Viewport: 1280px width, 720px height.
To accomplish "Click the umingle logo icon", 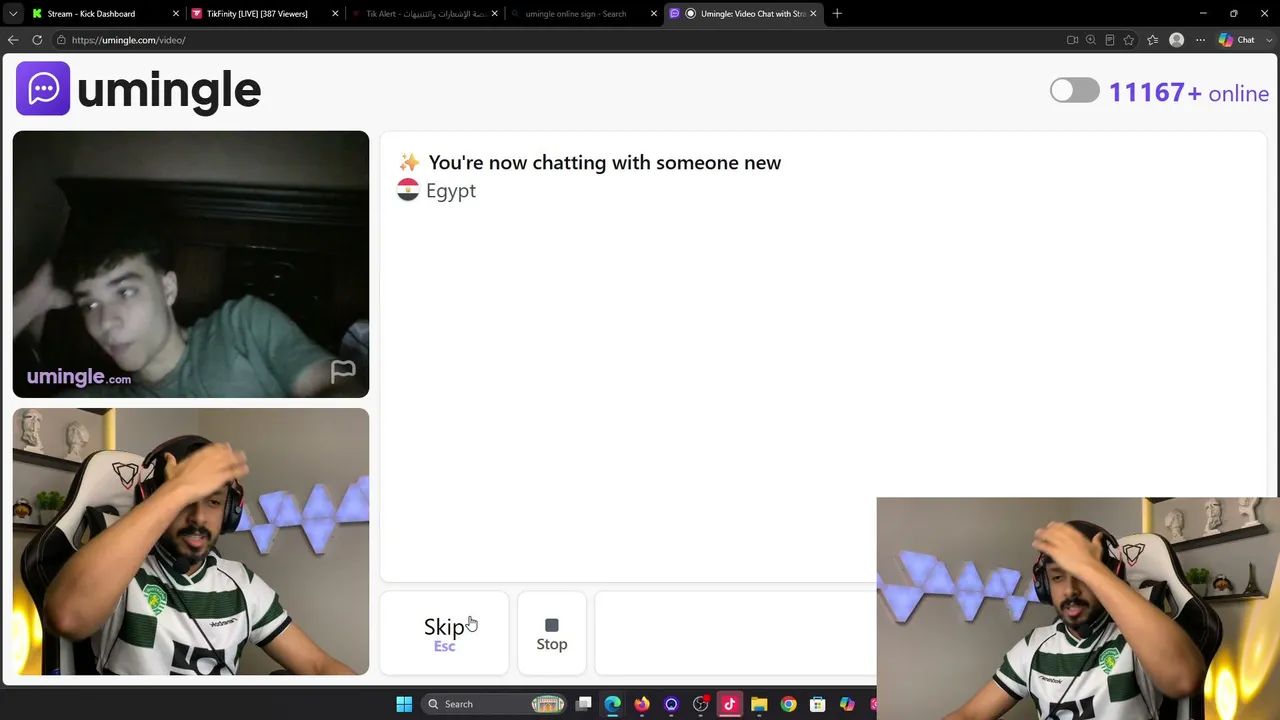I will 43,89.
